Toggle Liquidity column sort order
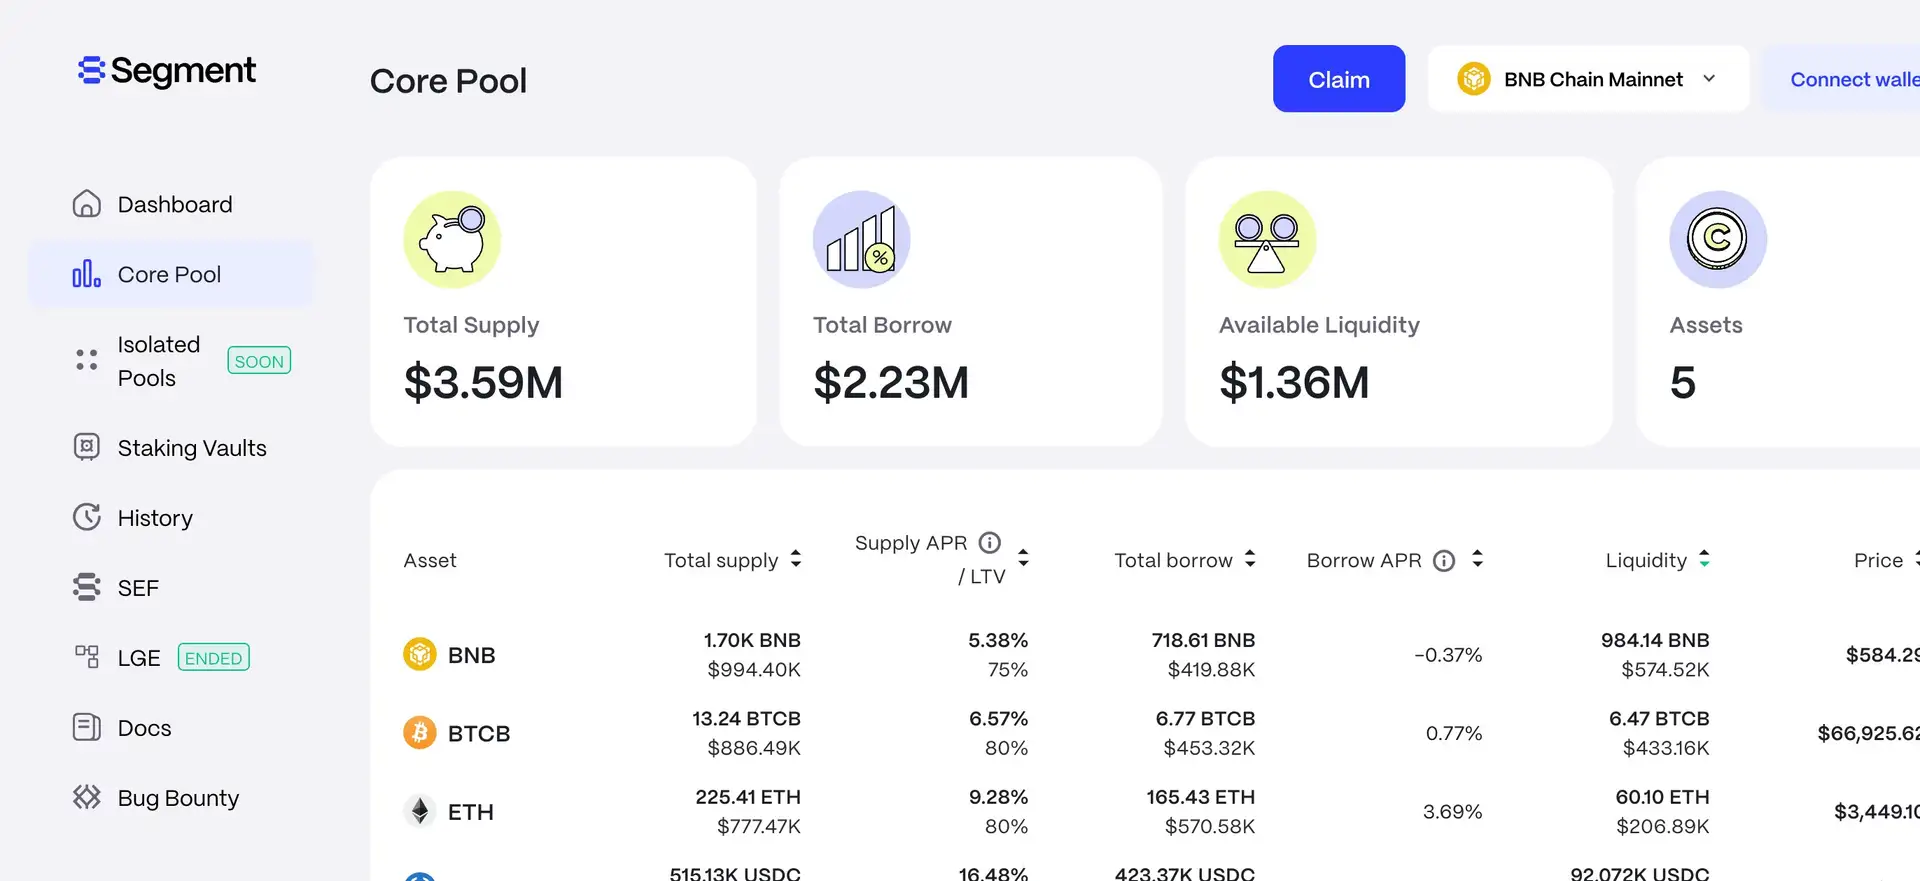Image resolution: width=1920 pixels, height=881 pixels. click(1704, 559)
